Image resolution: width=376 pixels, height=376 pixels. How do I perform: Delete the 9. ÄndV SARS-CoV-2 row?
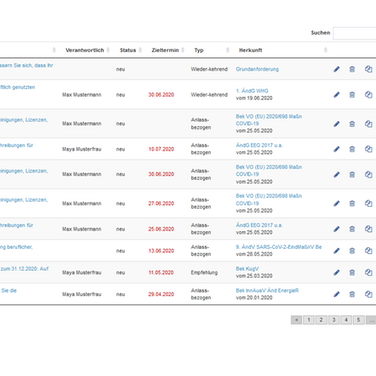tap(352, 251)
